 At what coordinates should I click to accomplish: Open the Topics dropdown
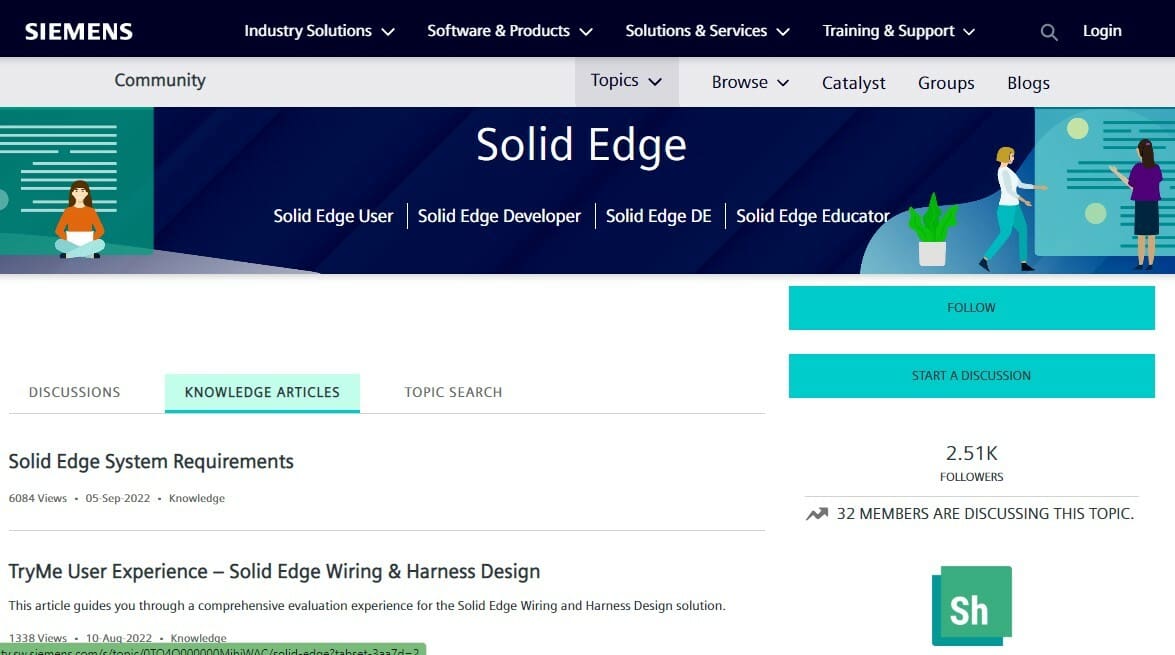click(626, 81)
